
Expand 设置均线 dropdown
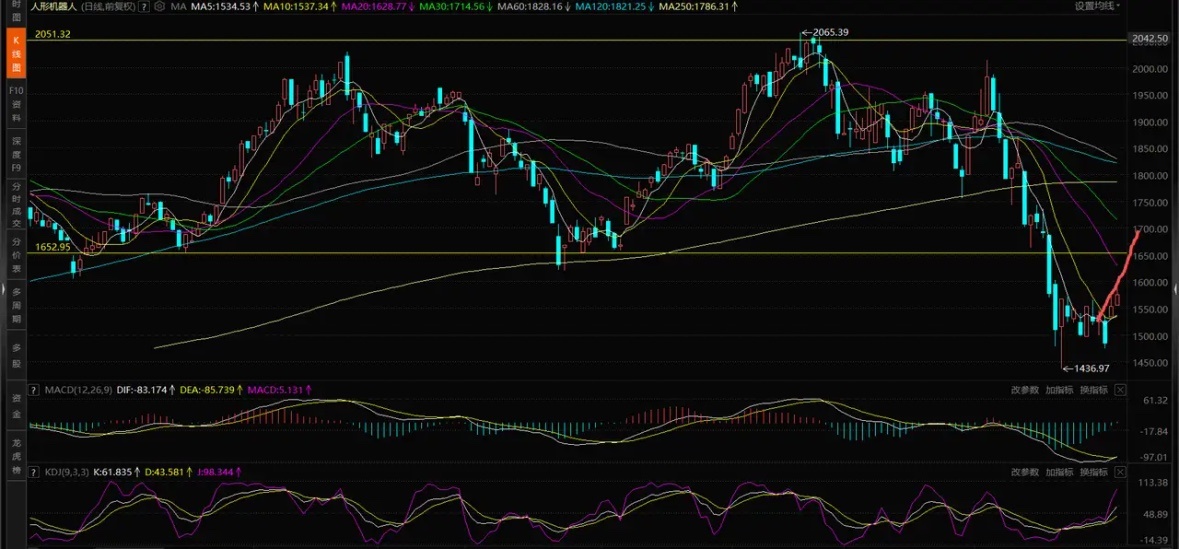(1097, 6)
